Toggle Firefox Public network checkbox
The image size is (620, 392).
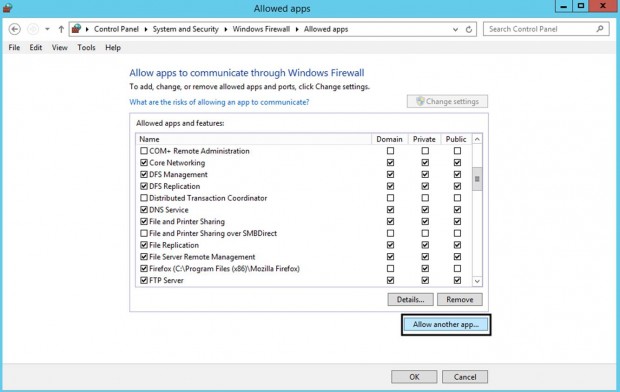pos(457,269)
